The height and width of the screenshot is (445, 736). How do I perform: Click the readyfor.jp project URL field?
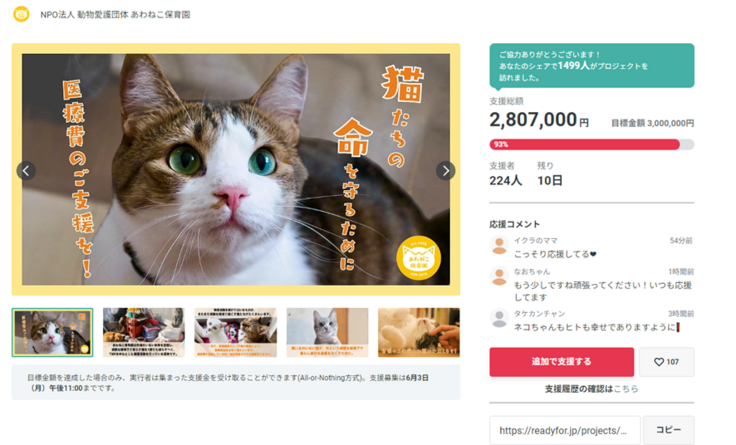tap(565, 430)
